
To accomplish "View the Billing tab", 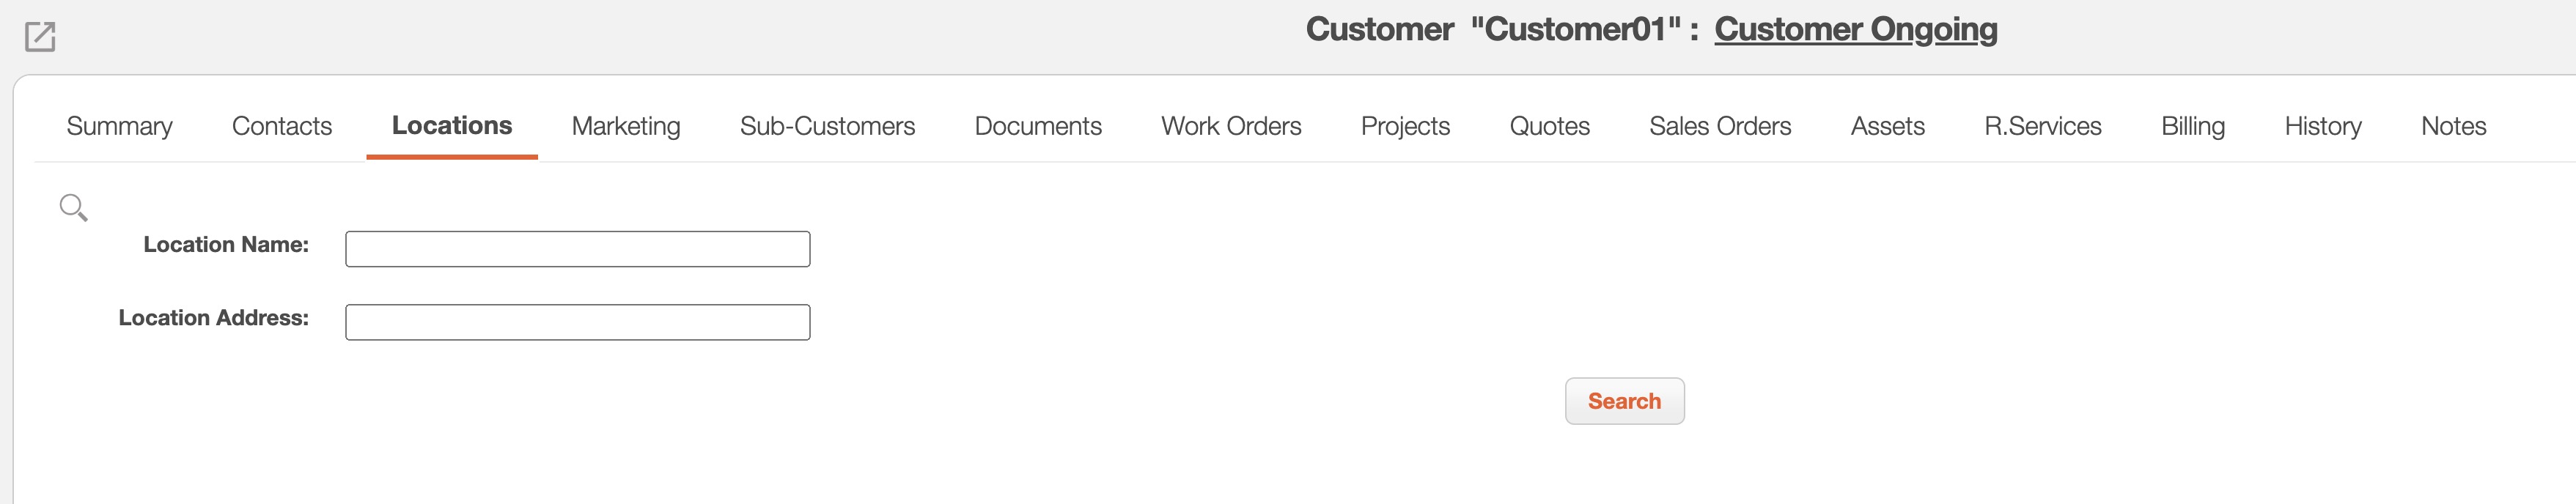I will [x=2193, y=126].
